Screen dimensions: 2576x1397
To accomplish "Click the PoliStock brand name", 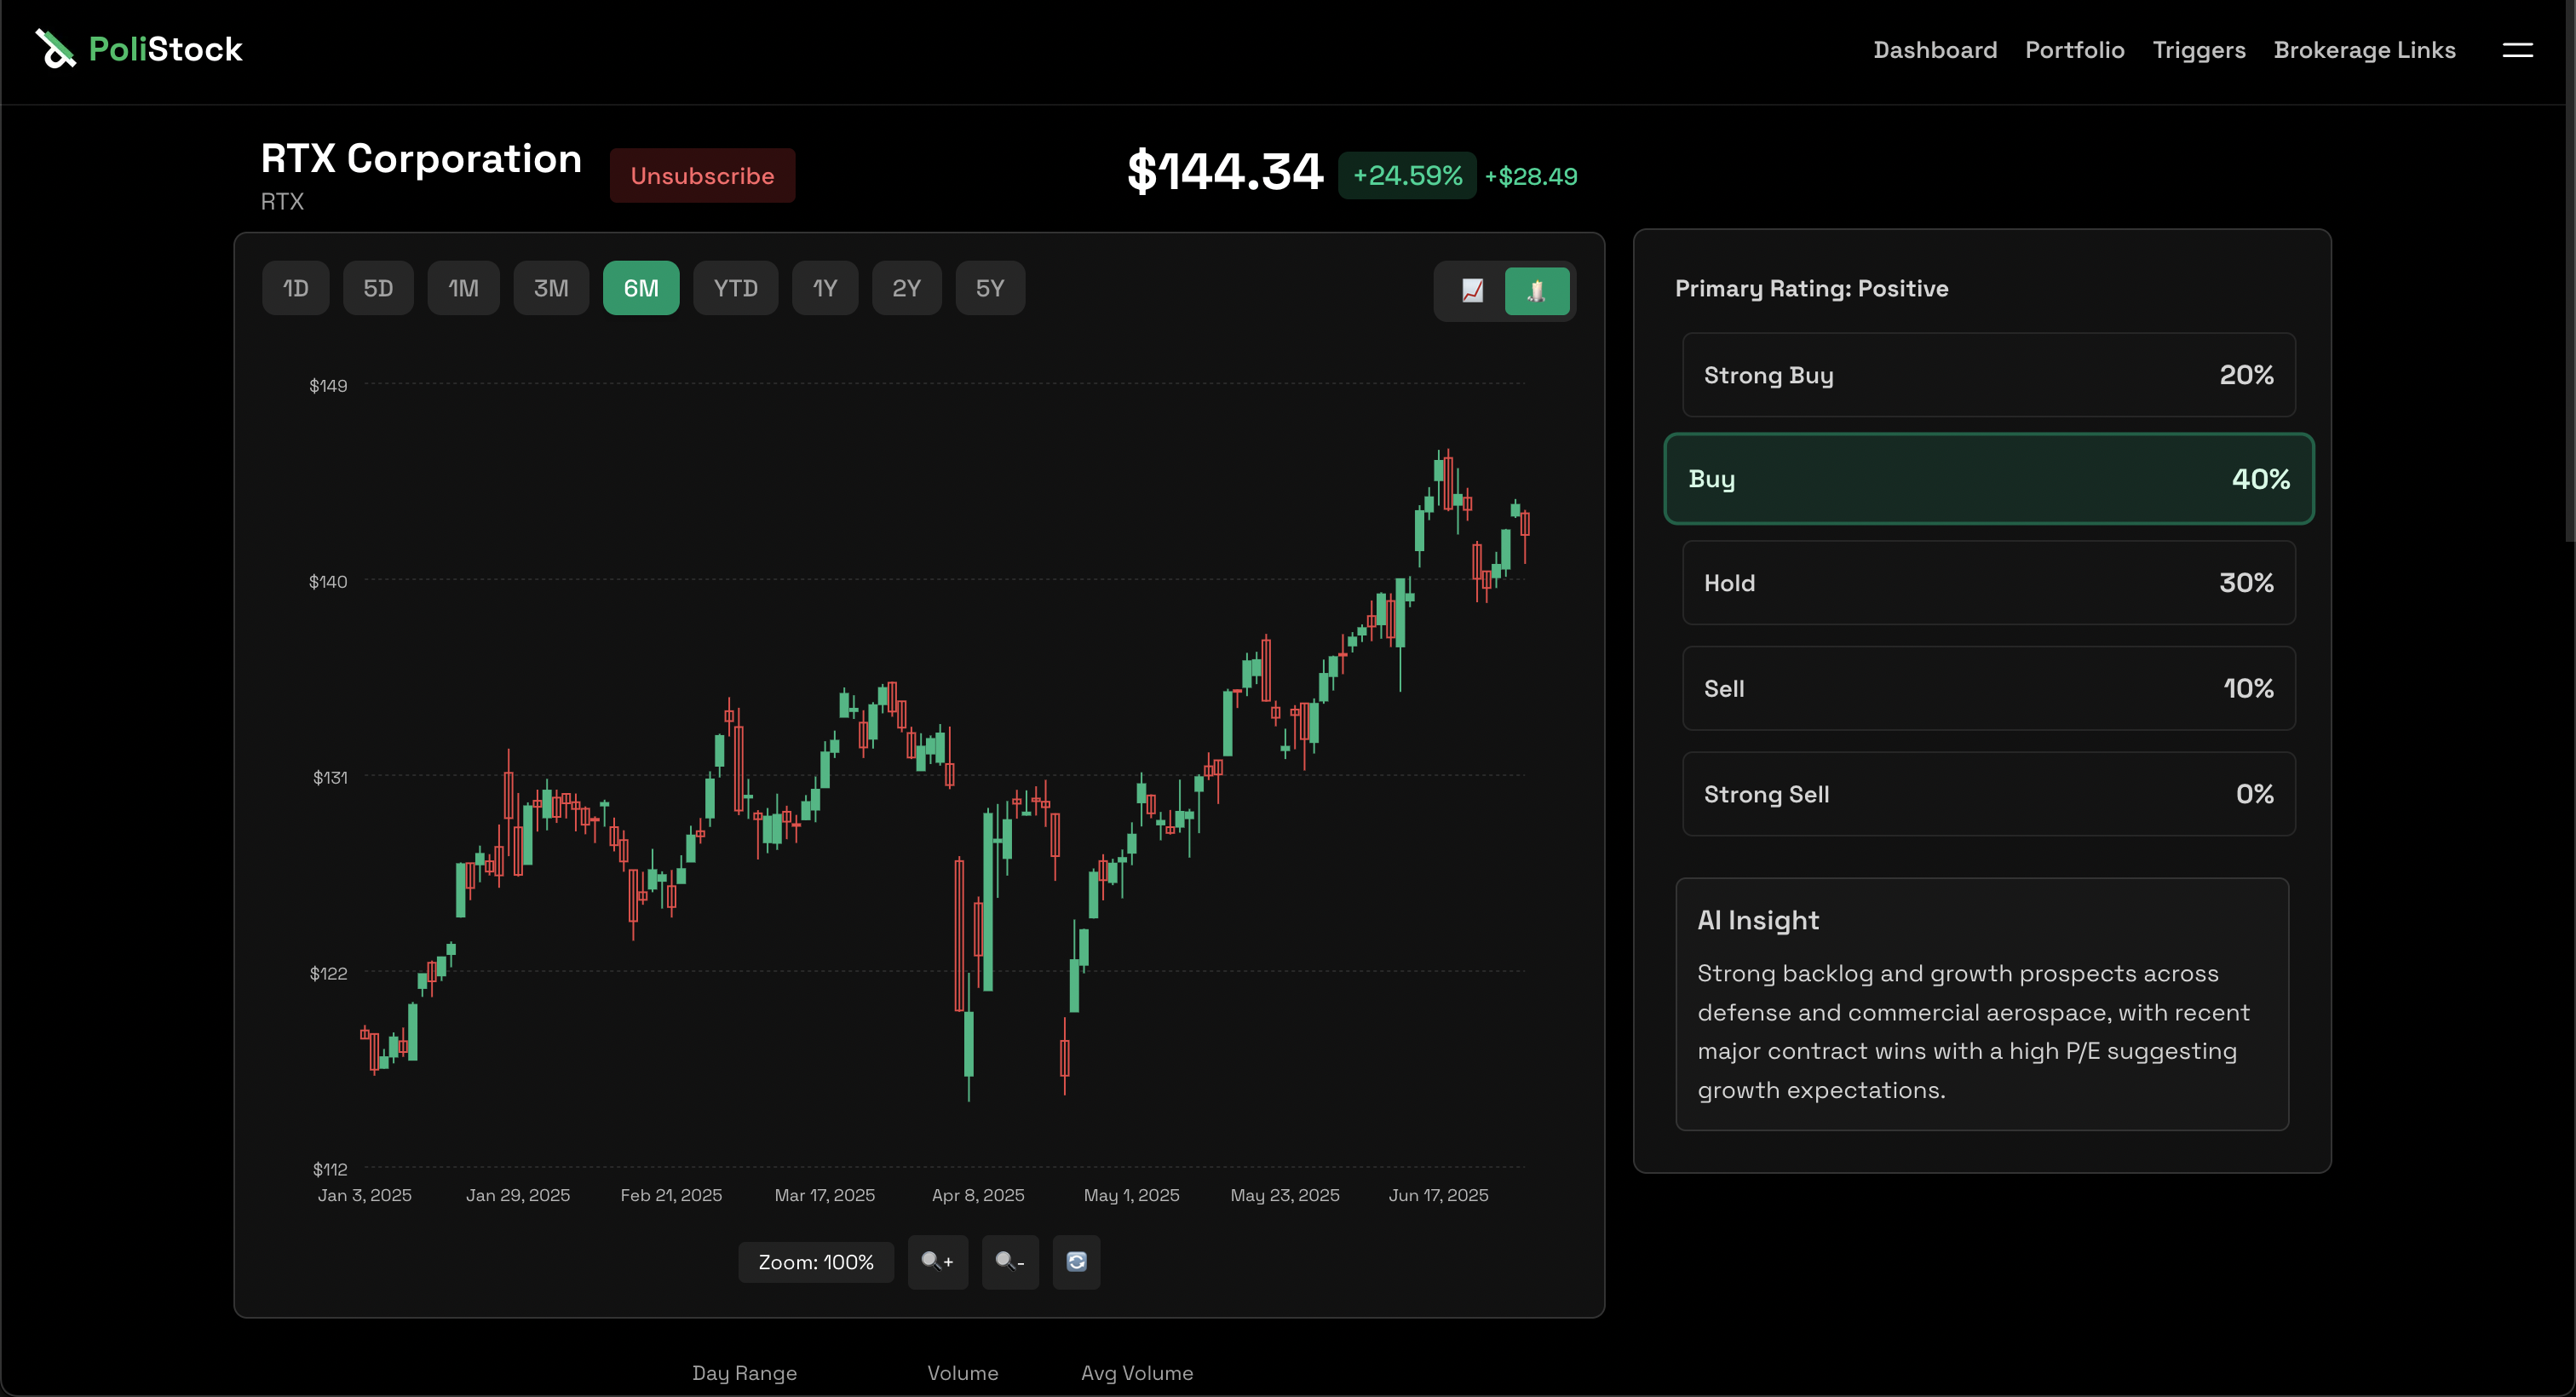I will (x=165, y=49).
